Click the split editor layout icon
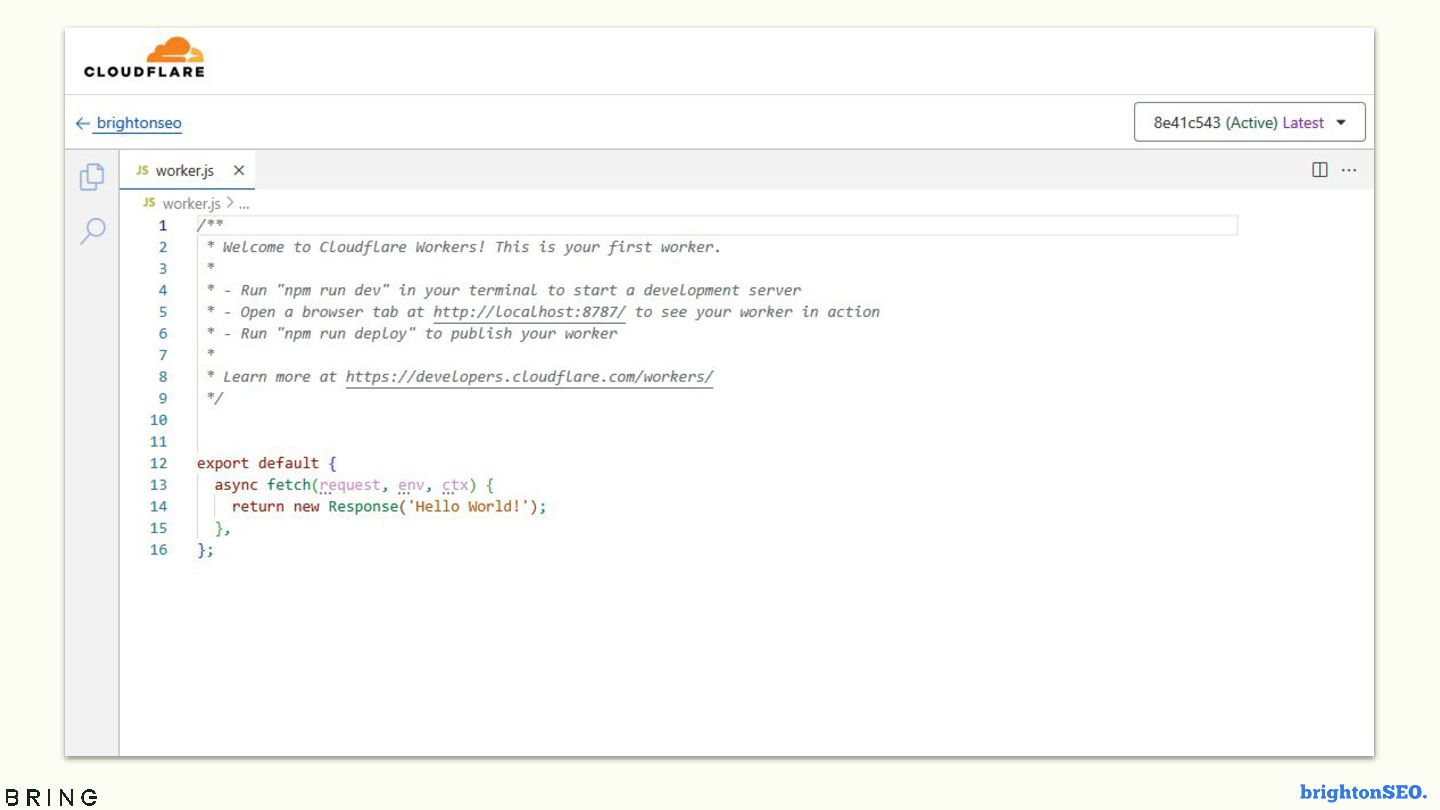This screenshot has width=1440, height=810. point(1320,170)
